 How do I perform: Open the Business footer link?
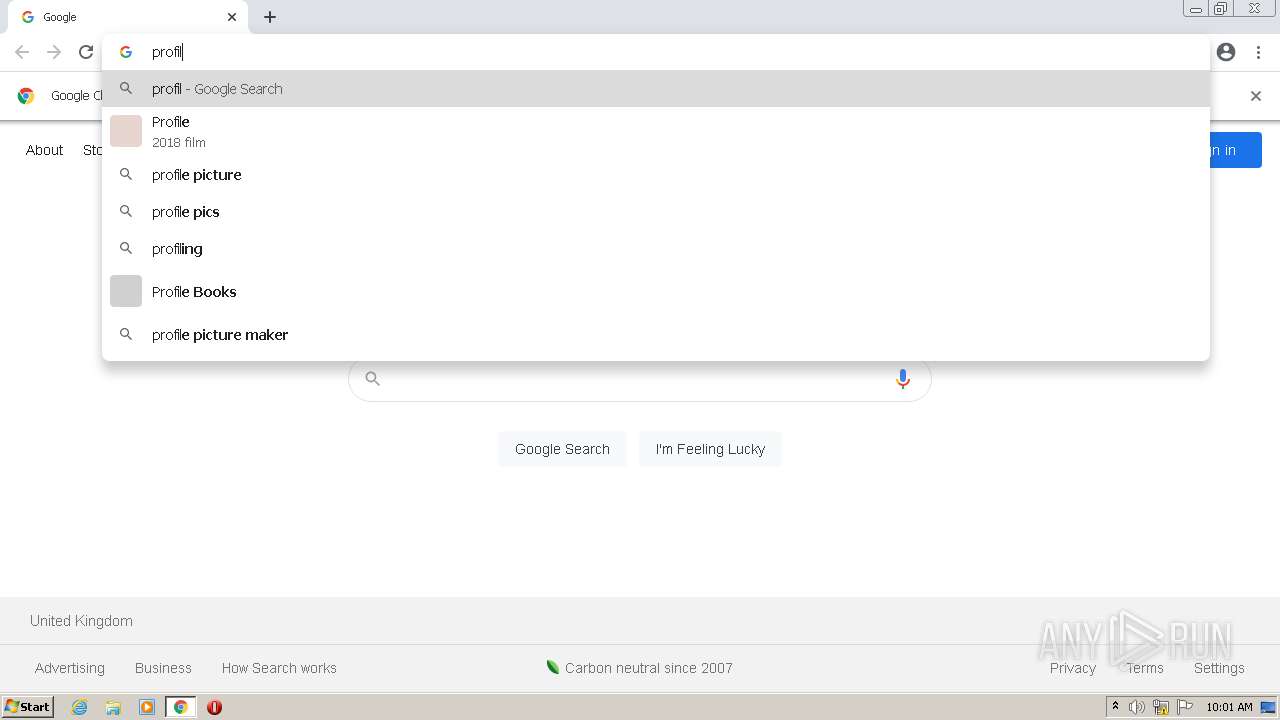[163, 668]
